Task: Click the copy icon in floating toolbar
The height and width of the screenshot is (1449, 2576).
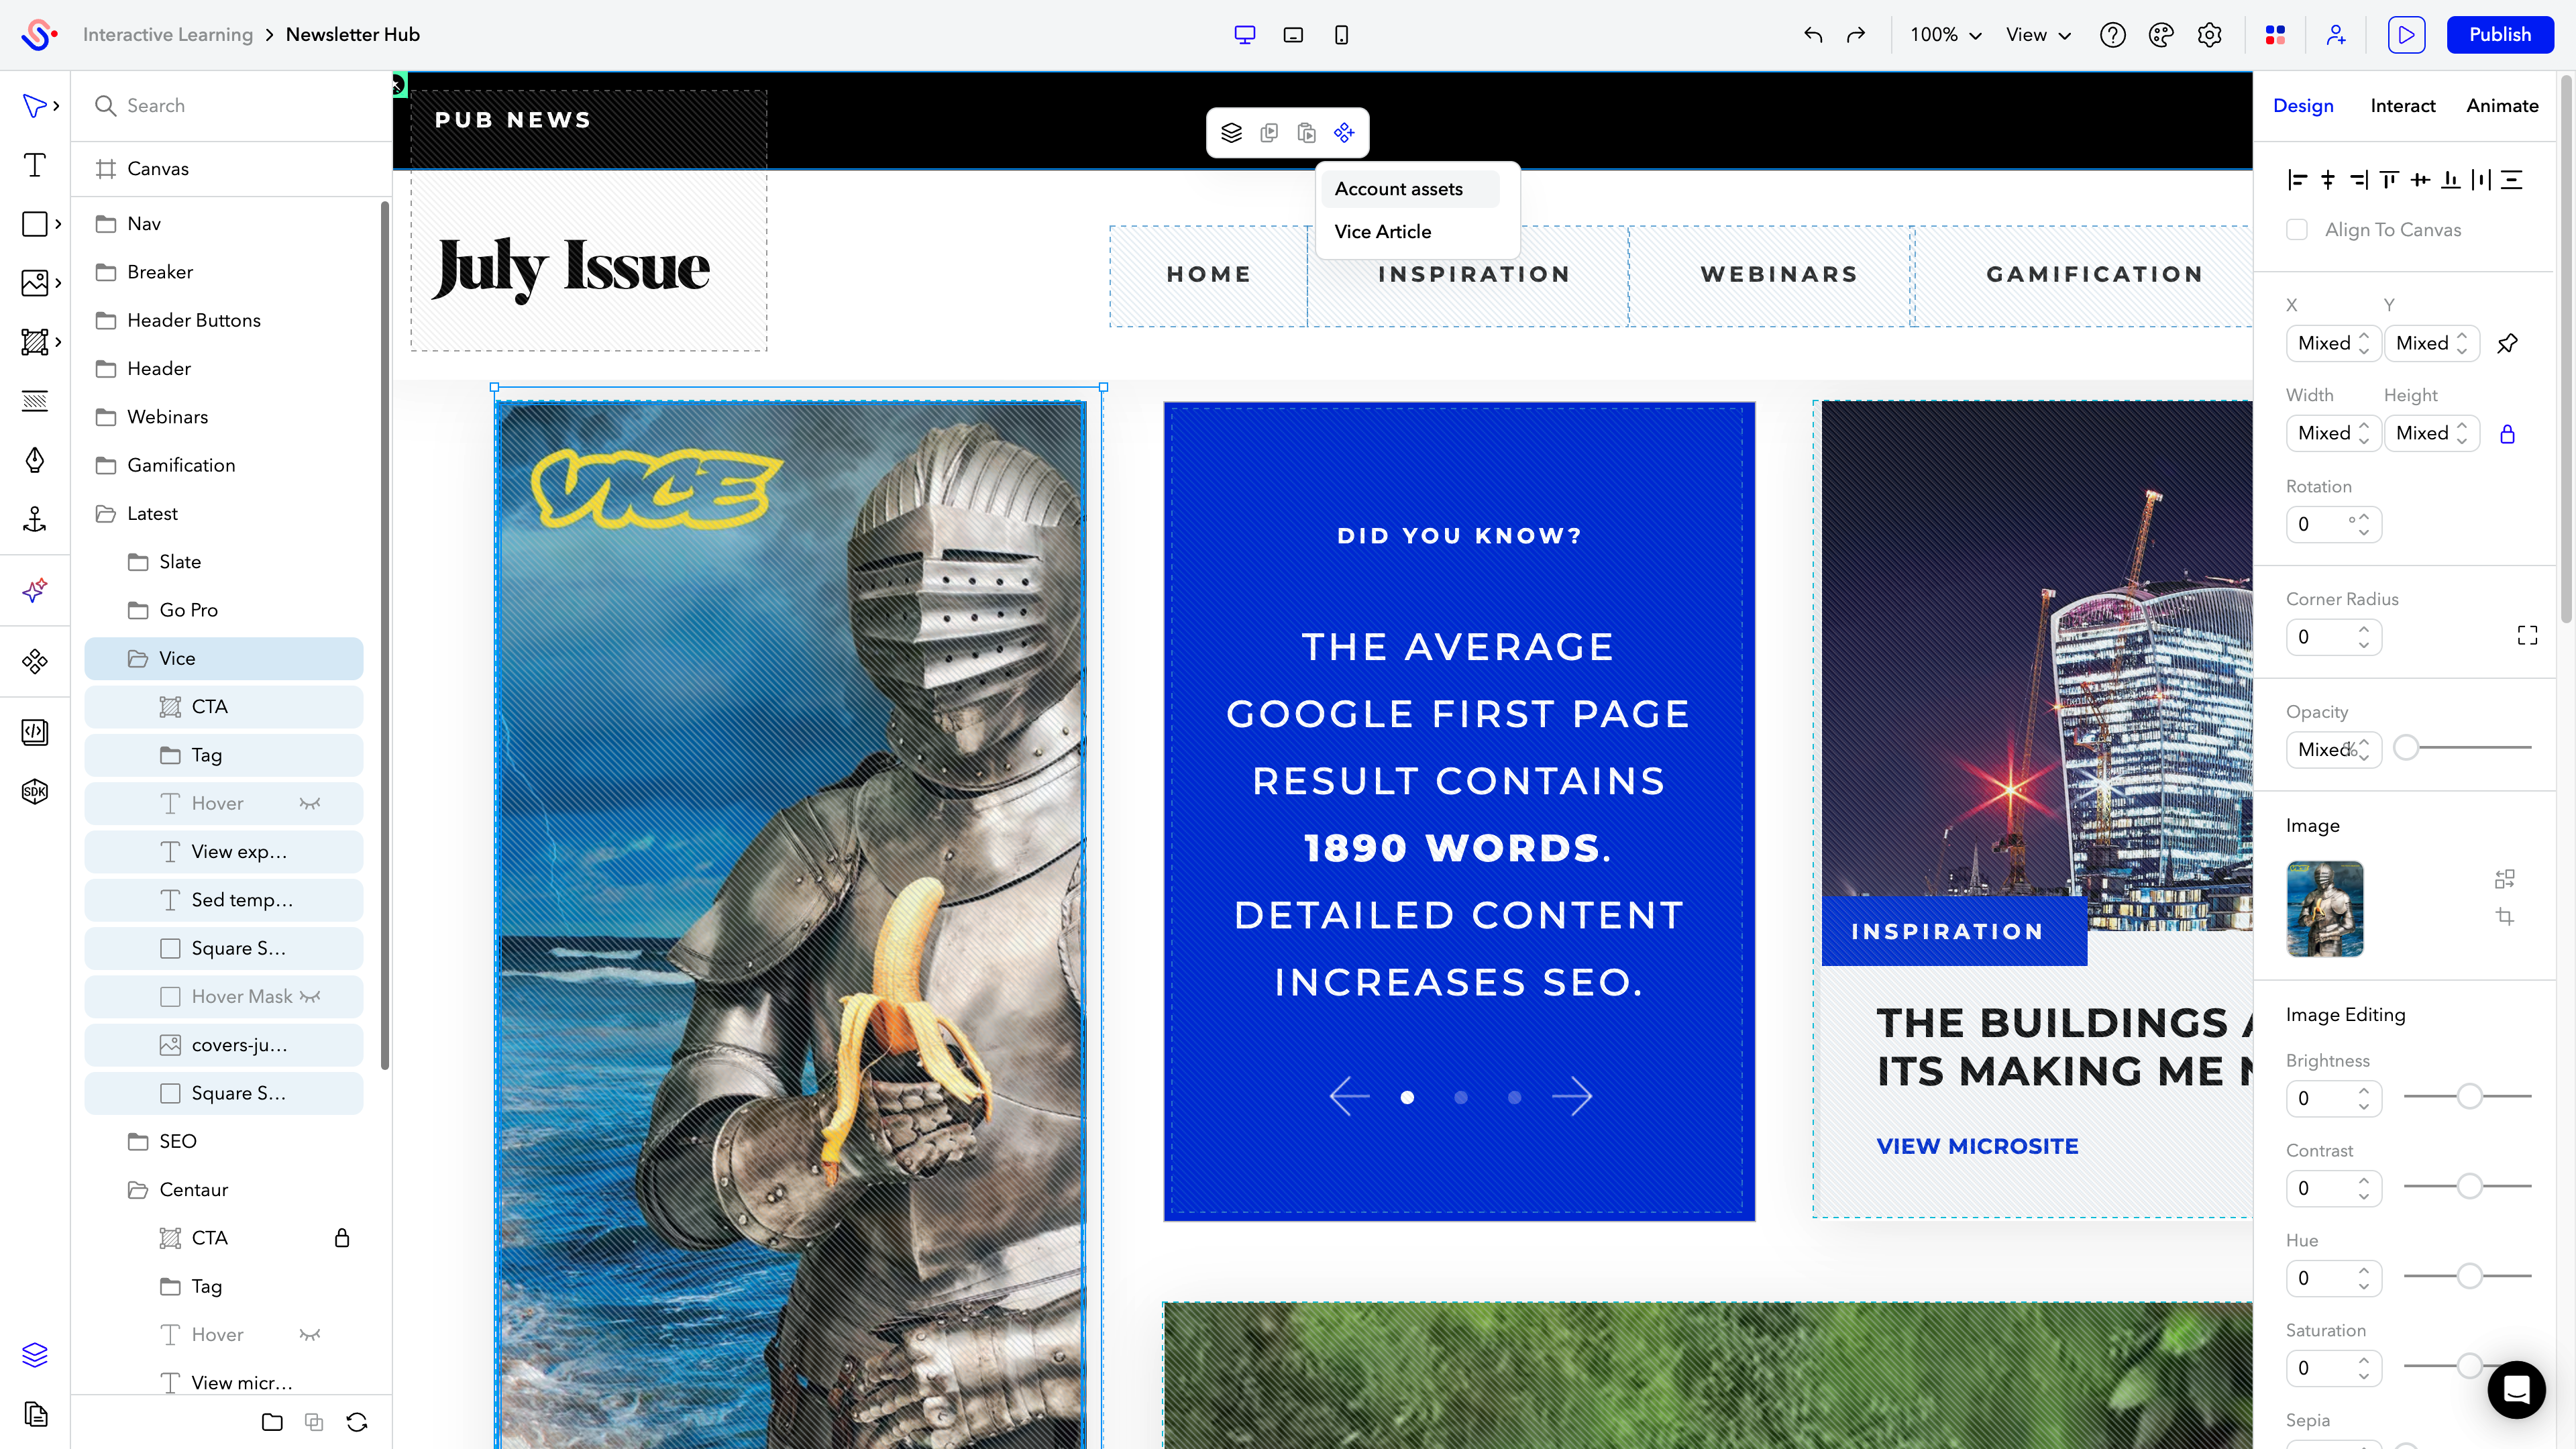Action: [x=1269, y=133]
